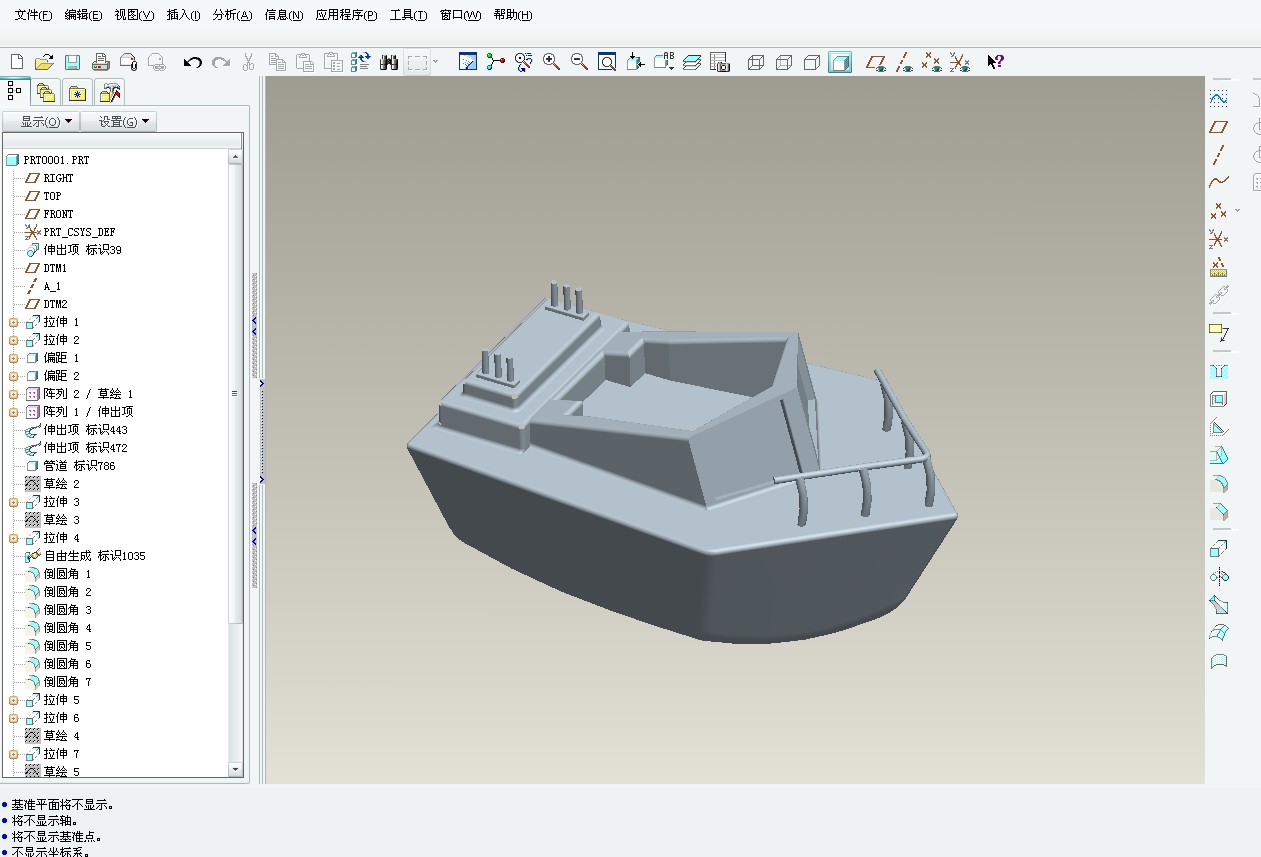The height and width of the screenshot is (857, 1261).
Task: Create a datum plane from right toolbar
Action: 1218,127
